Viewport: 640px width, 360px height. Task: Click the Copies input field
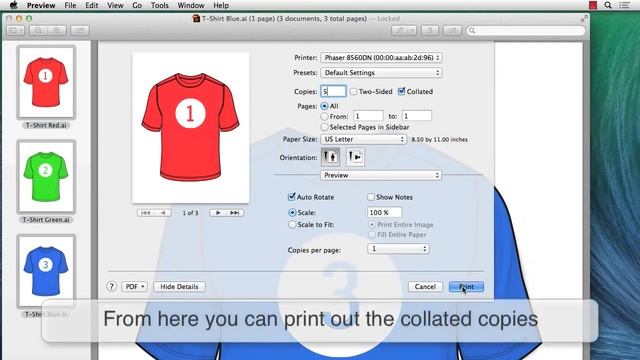tap(333, 91)
